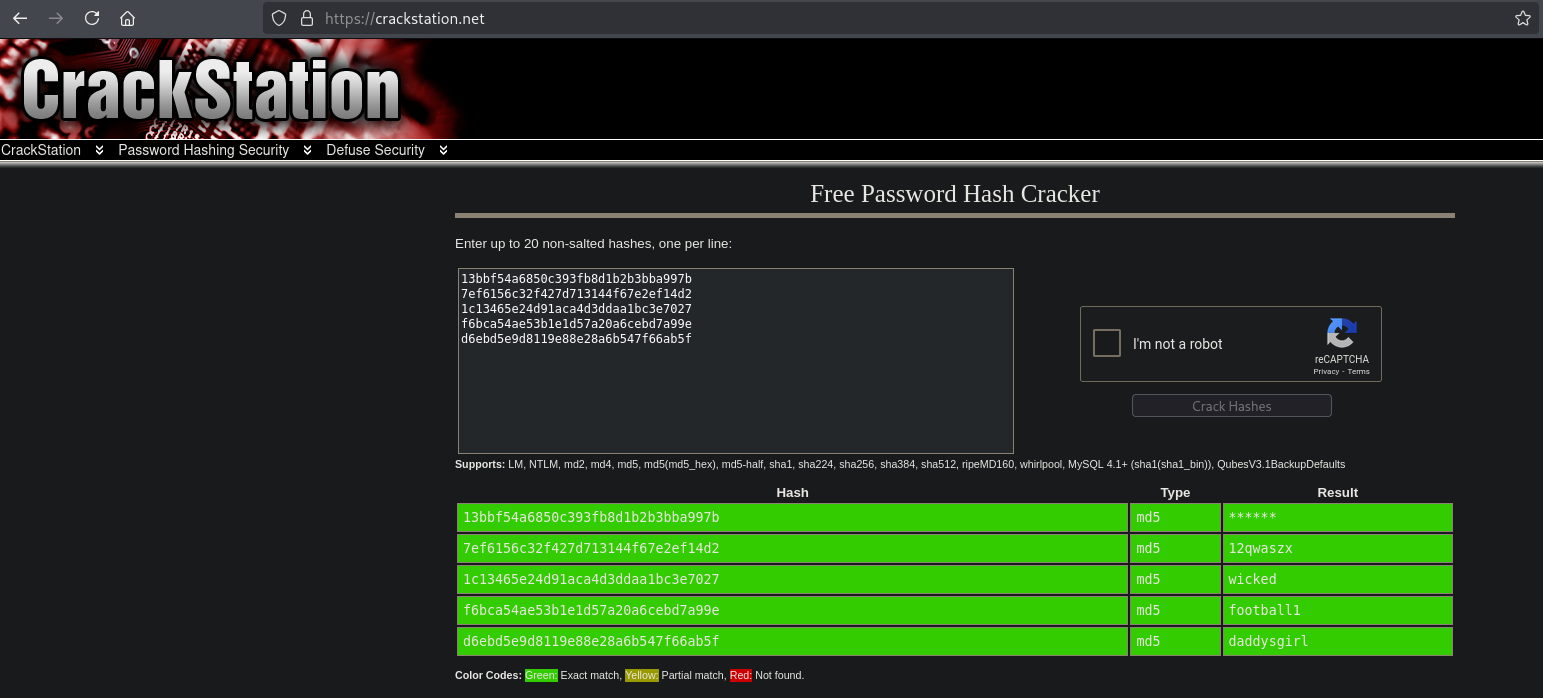Go to browser home page icon
The width and height of the screenshot is (1543, 698).
(x=127, y=18)
